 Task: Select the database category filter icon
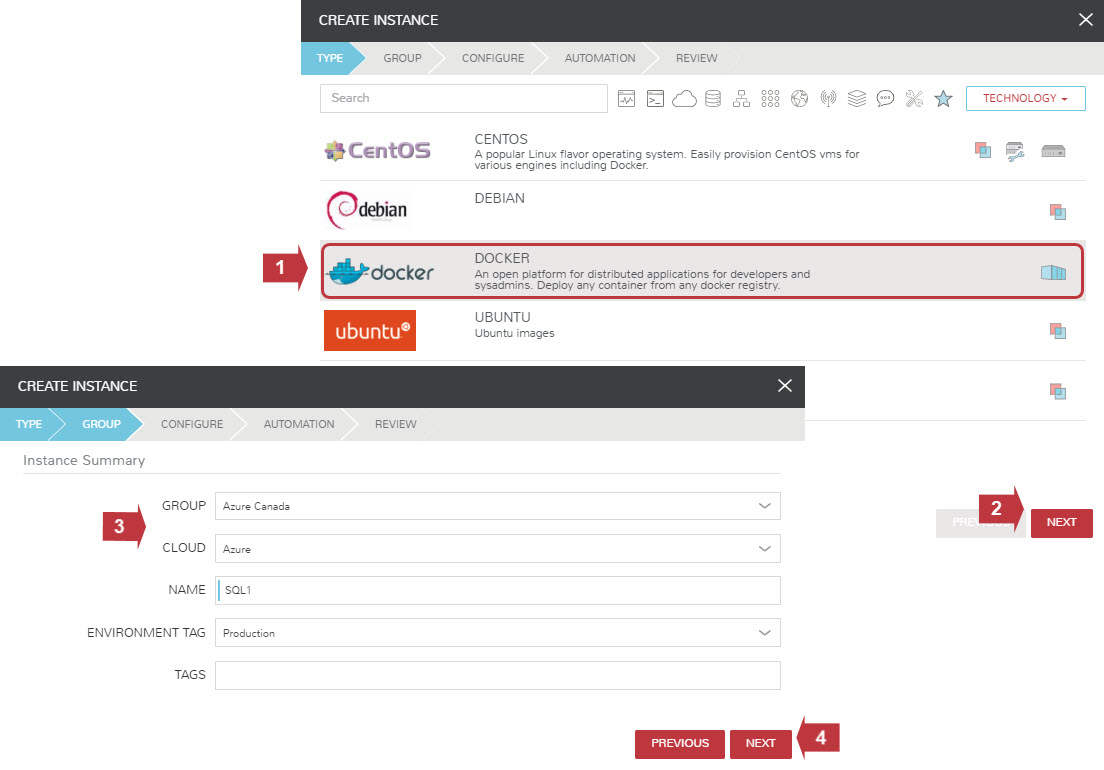coord(712,98)
